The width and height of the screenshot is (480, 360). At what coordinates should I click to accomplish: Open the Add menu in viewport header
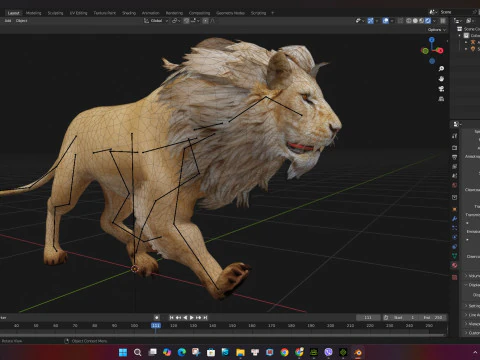pyautogui.click(x=8, y=21)
